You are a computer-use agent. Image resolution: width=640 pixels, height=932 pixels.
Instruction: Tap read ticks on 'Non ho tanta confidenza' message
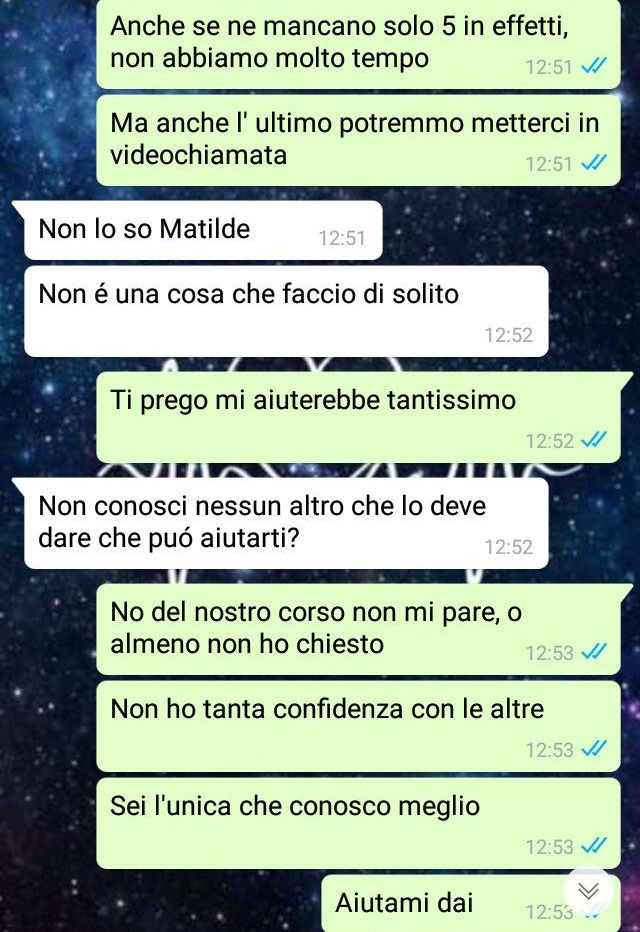pyautogui.click(x=594, y=748)
